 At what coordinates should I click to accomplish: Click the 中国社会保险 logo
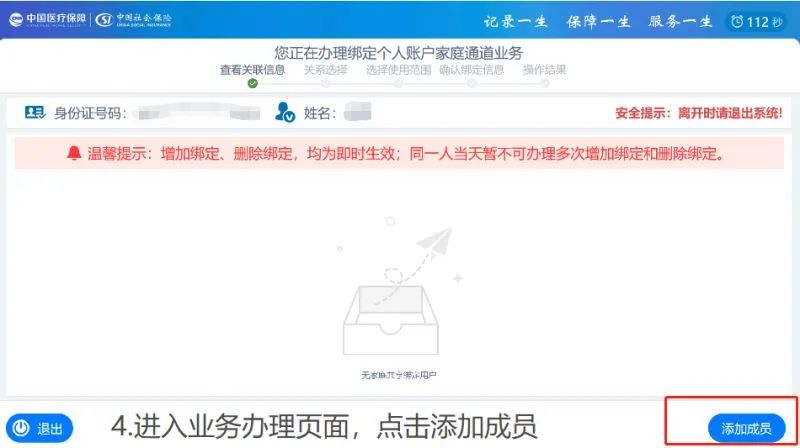click(134, 19)
